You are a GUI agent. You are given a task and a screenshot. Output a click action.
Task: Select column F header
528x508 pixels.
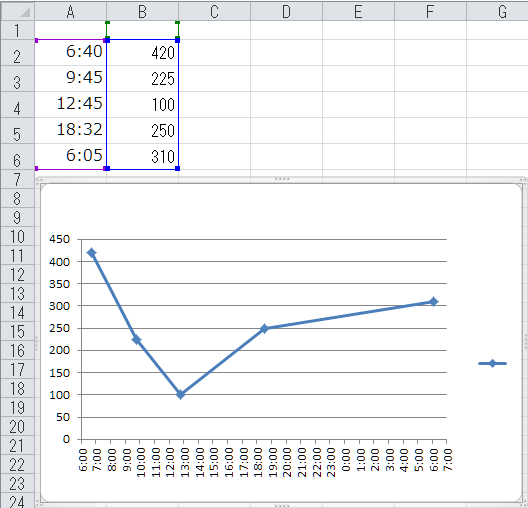point(430,11)
